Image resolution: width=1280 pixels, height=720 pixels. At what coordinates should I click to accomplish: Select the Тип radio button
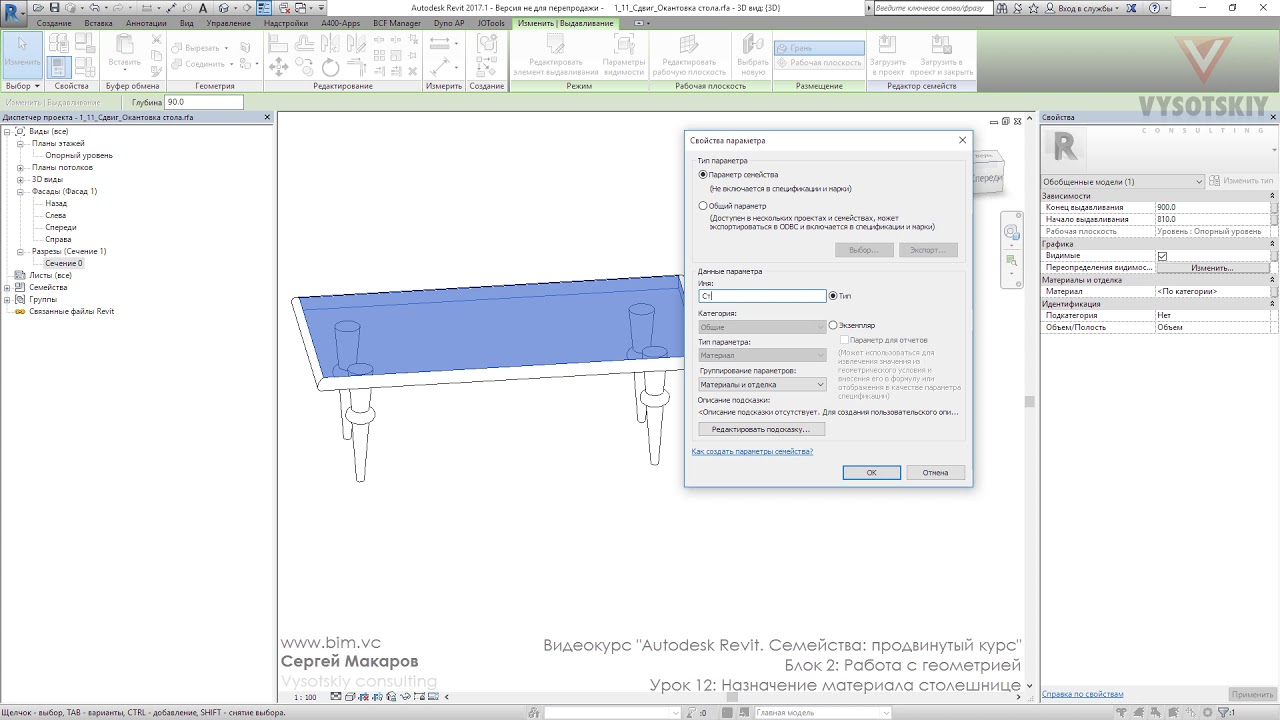click(x=833, y=296)
